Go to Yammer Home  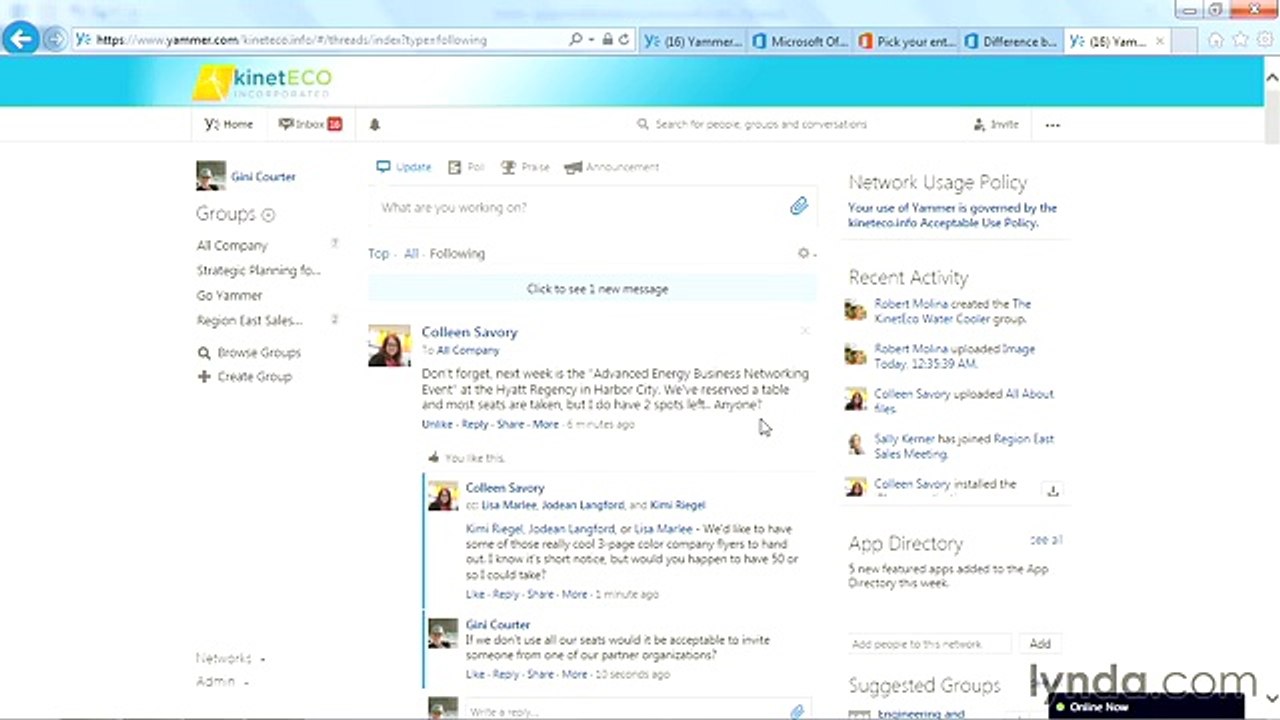[x=229, y=125]
